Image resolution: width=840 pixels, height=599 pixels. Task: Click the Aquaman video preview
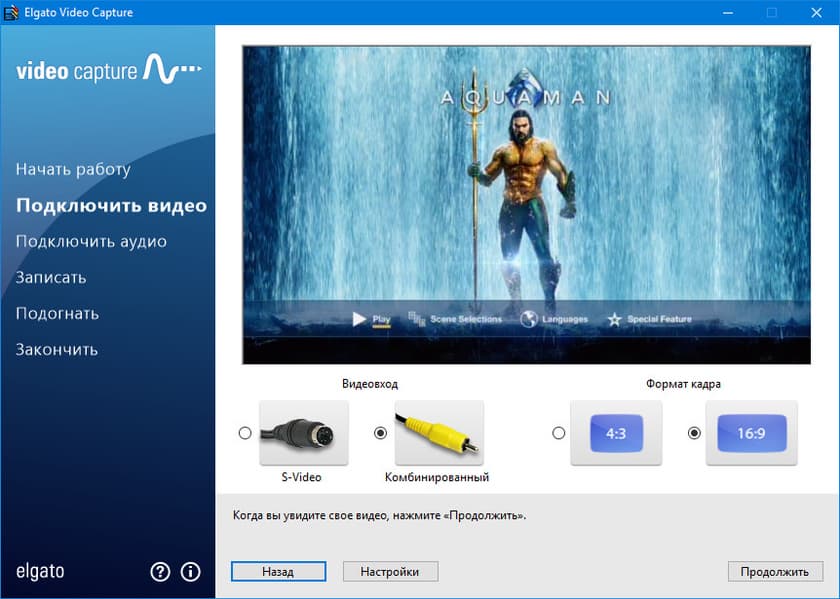tap(527, 205)
